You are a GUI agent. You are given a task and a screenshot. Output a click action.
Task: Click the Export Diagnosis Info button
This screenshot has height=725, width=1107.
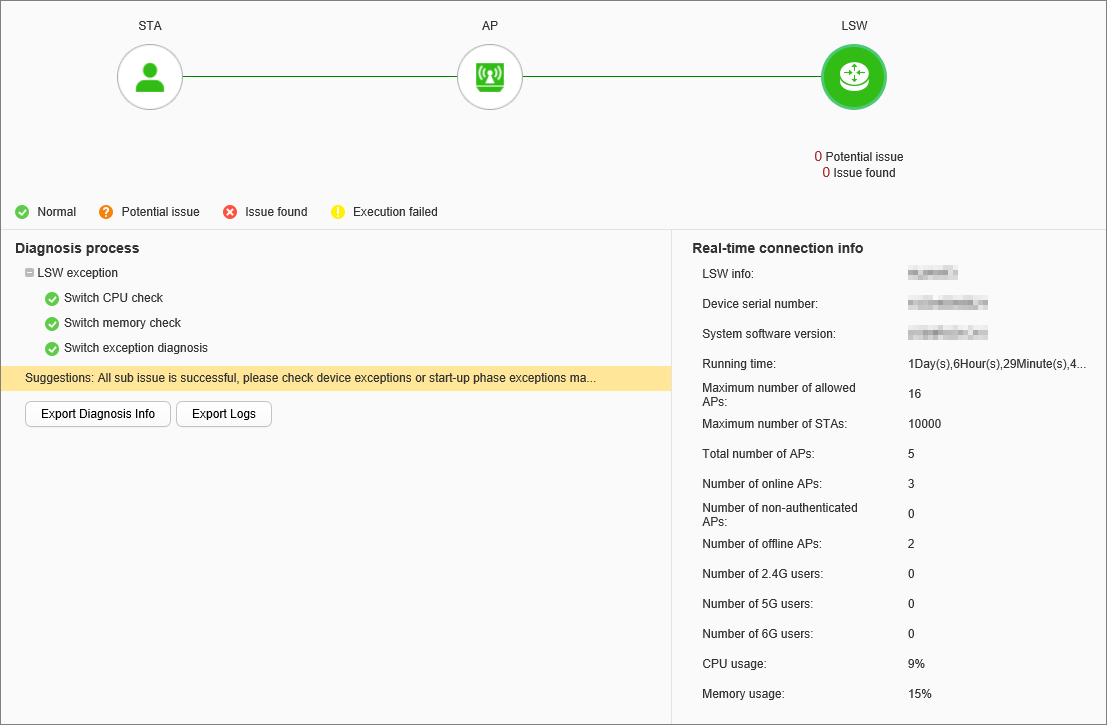pyautogui.click(x=98, y=414)
